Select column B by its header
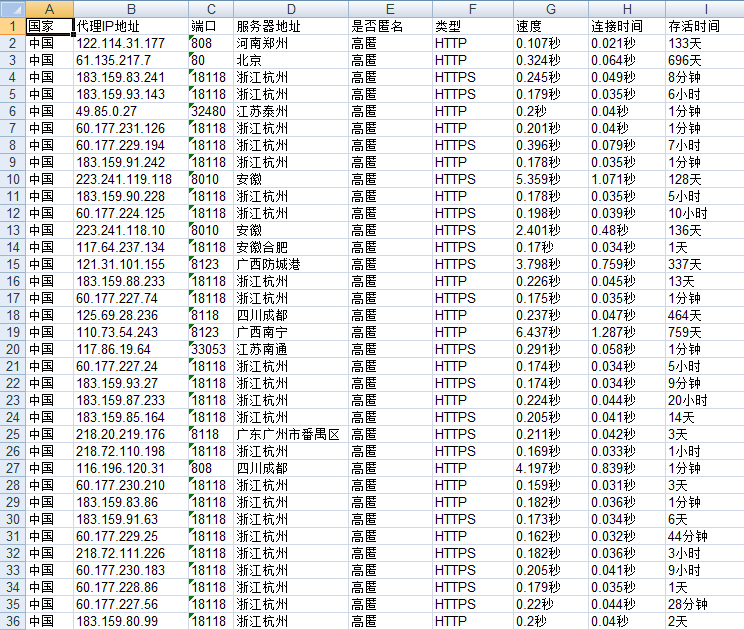Viewport: 744px width, 630px height. click(130, 8)
